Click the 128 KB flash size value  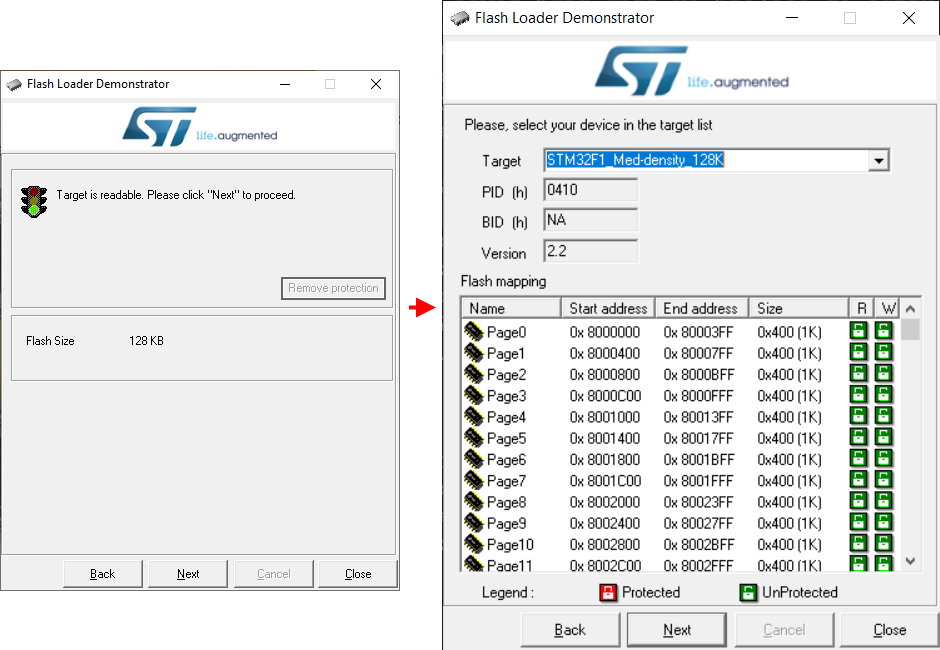pos(146,341)
